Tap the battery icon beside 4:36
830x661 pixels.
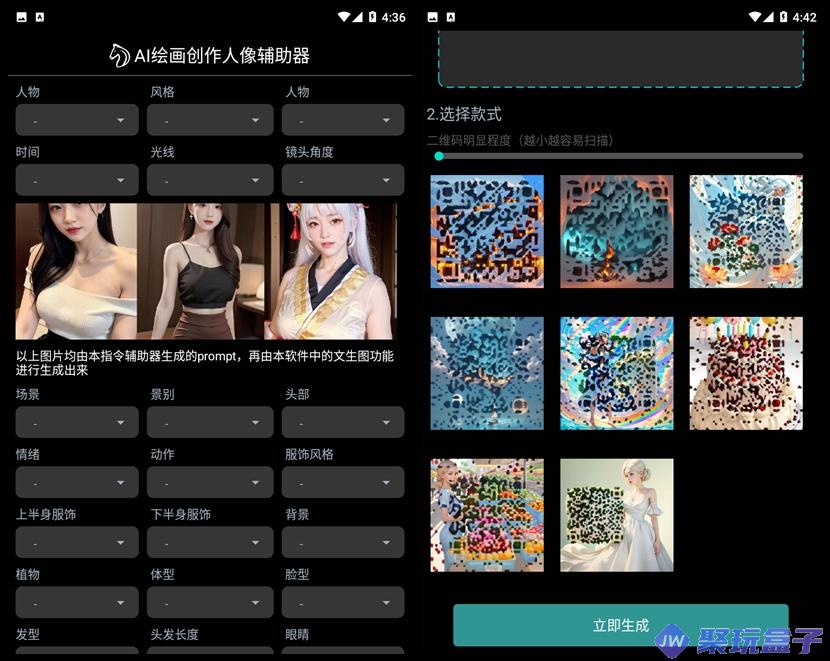372,17
